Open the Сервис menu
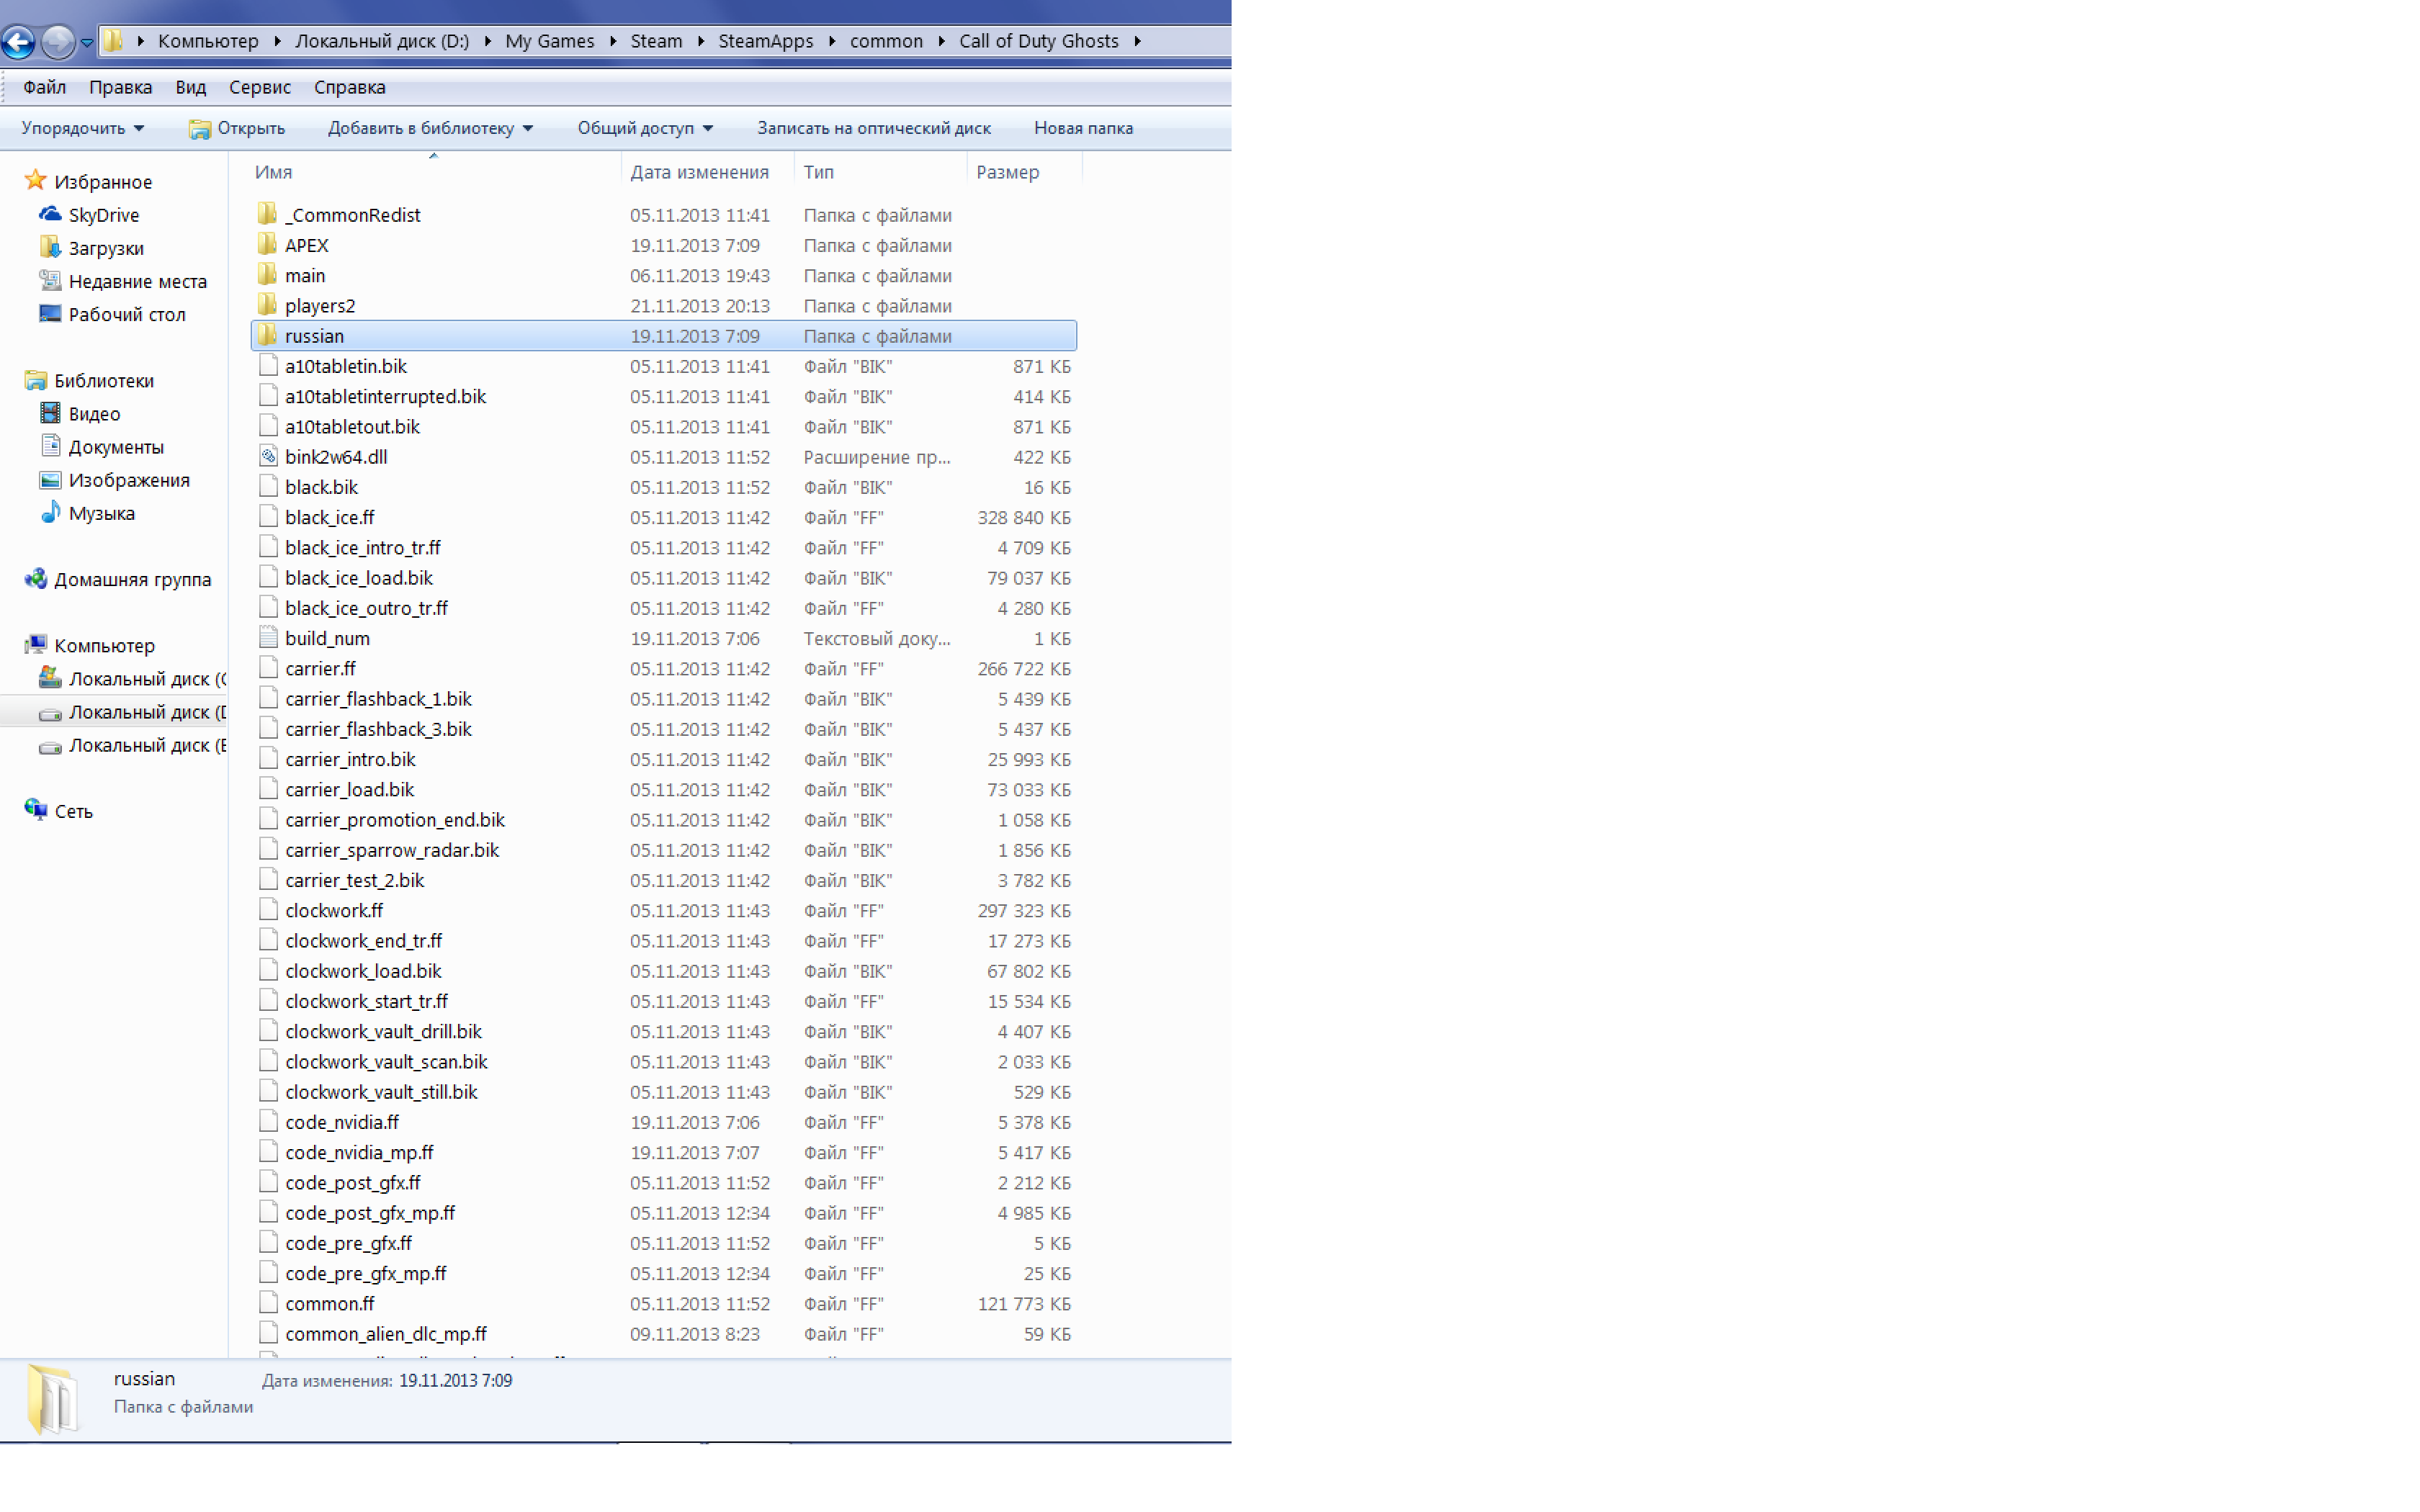 [x=260, y=87]
